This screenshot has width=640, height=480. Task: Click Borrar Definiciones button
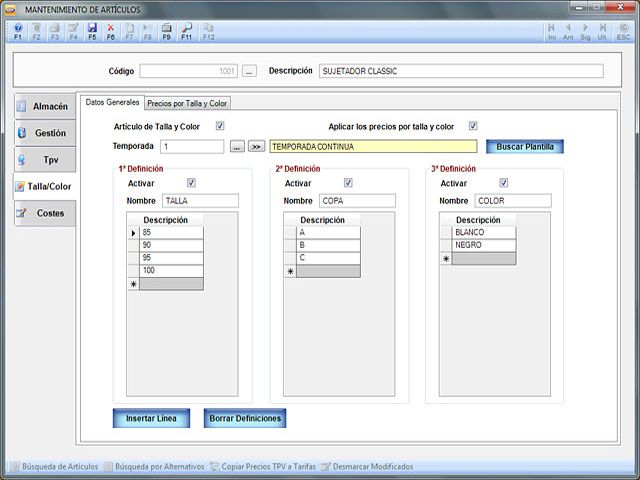point(245,418)
